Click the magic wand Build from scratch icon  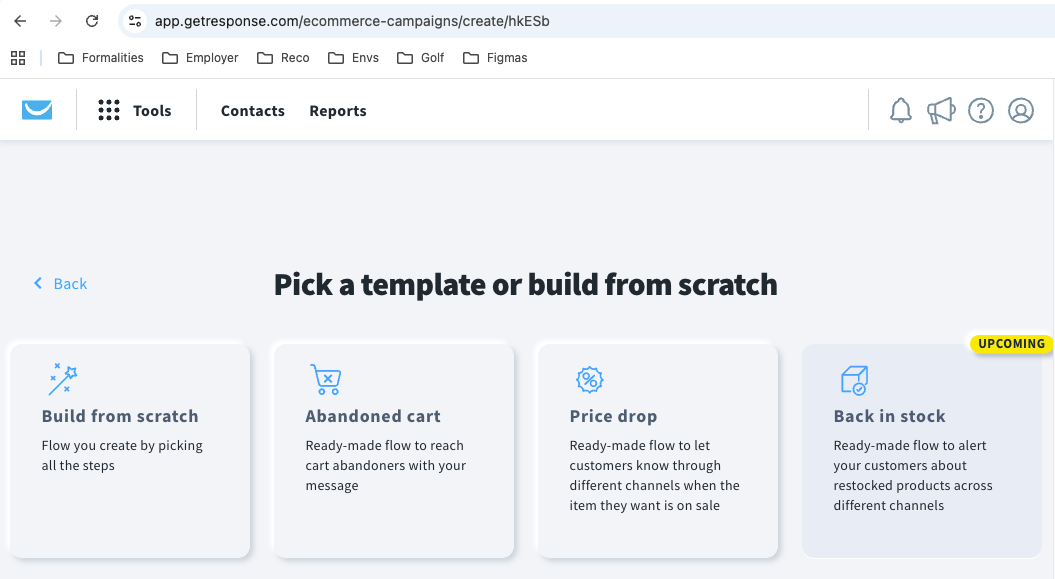[x=62, y=379]
